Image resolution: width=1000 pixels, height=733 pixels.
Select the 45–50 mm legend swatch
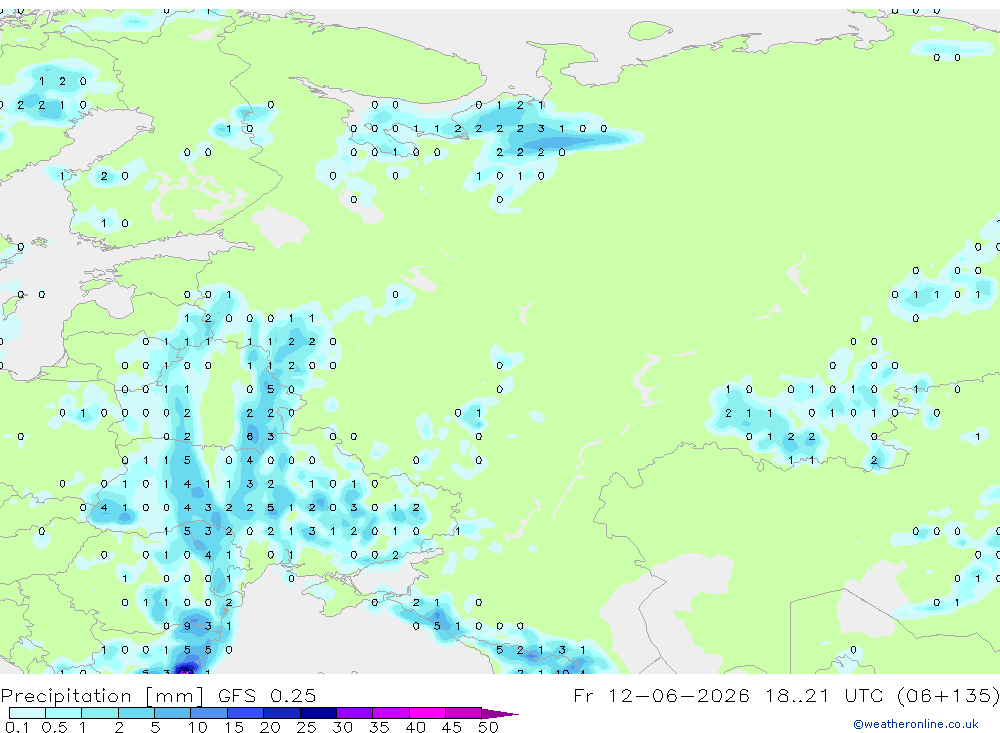pyautogui.click(x=464, y=713)
